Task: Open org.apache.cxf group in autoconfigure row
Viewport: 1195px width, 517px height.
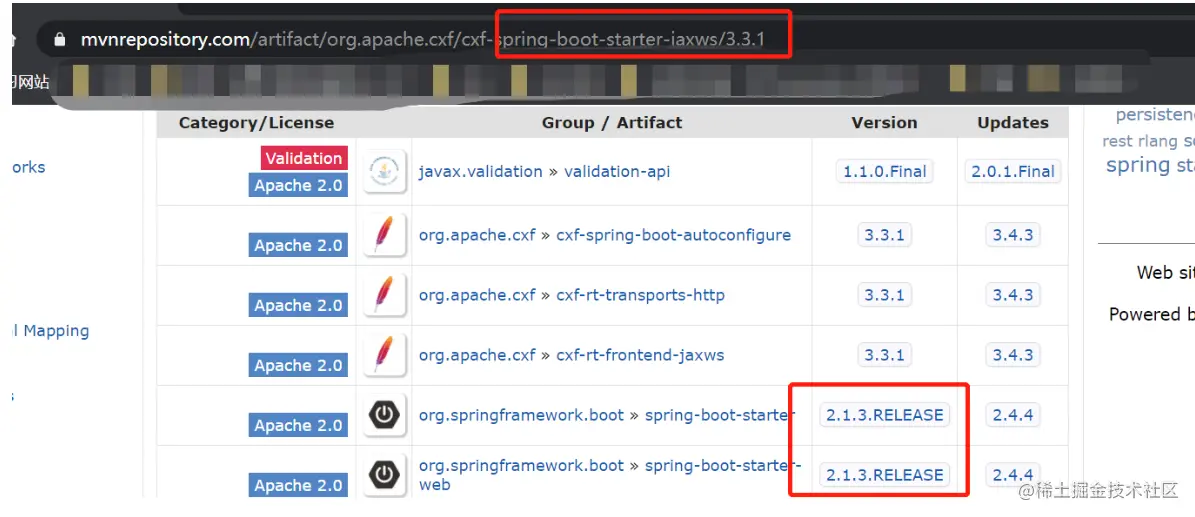Action: coord(477,236)
